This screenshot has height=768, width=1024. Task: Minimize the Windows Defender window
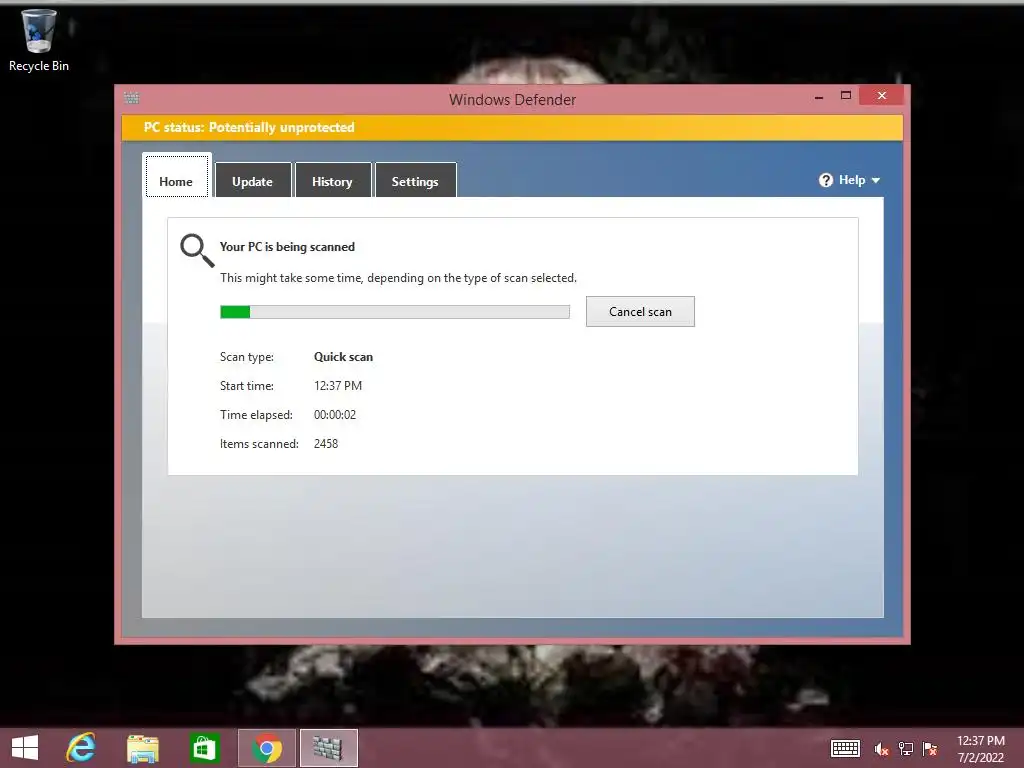(819, 97)
